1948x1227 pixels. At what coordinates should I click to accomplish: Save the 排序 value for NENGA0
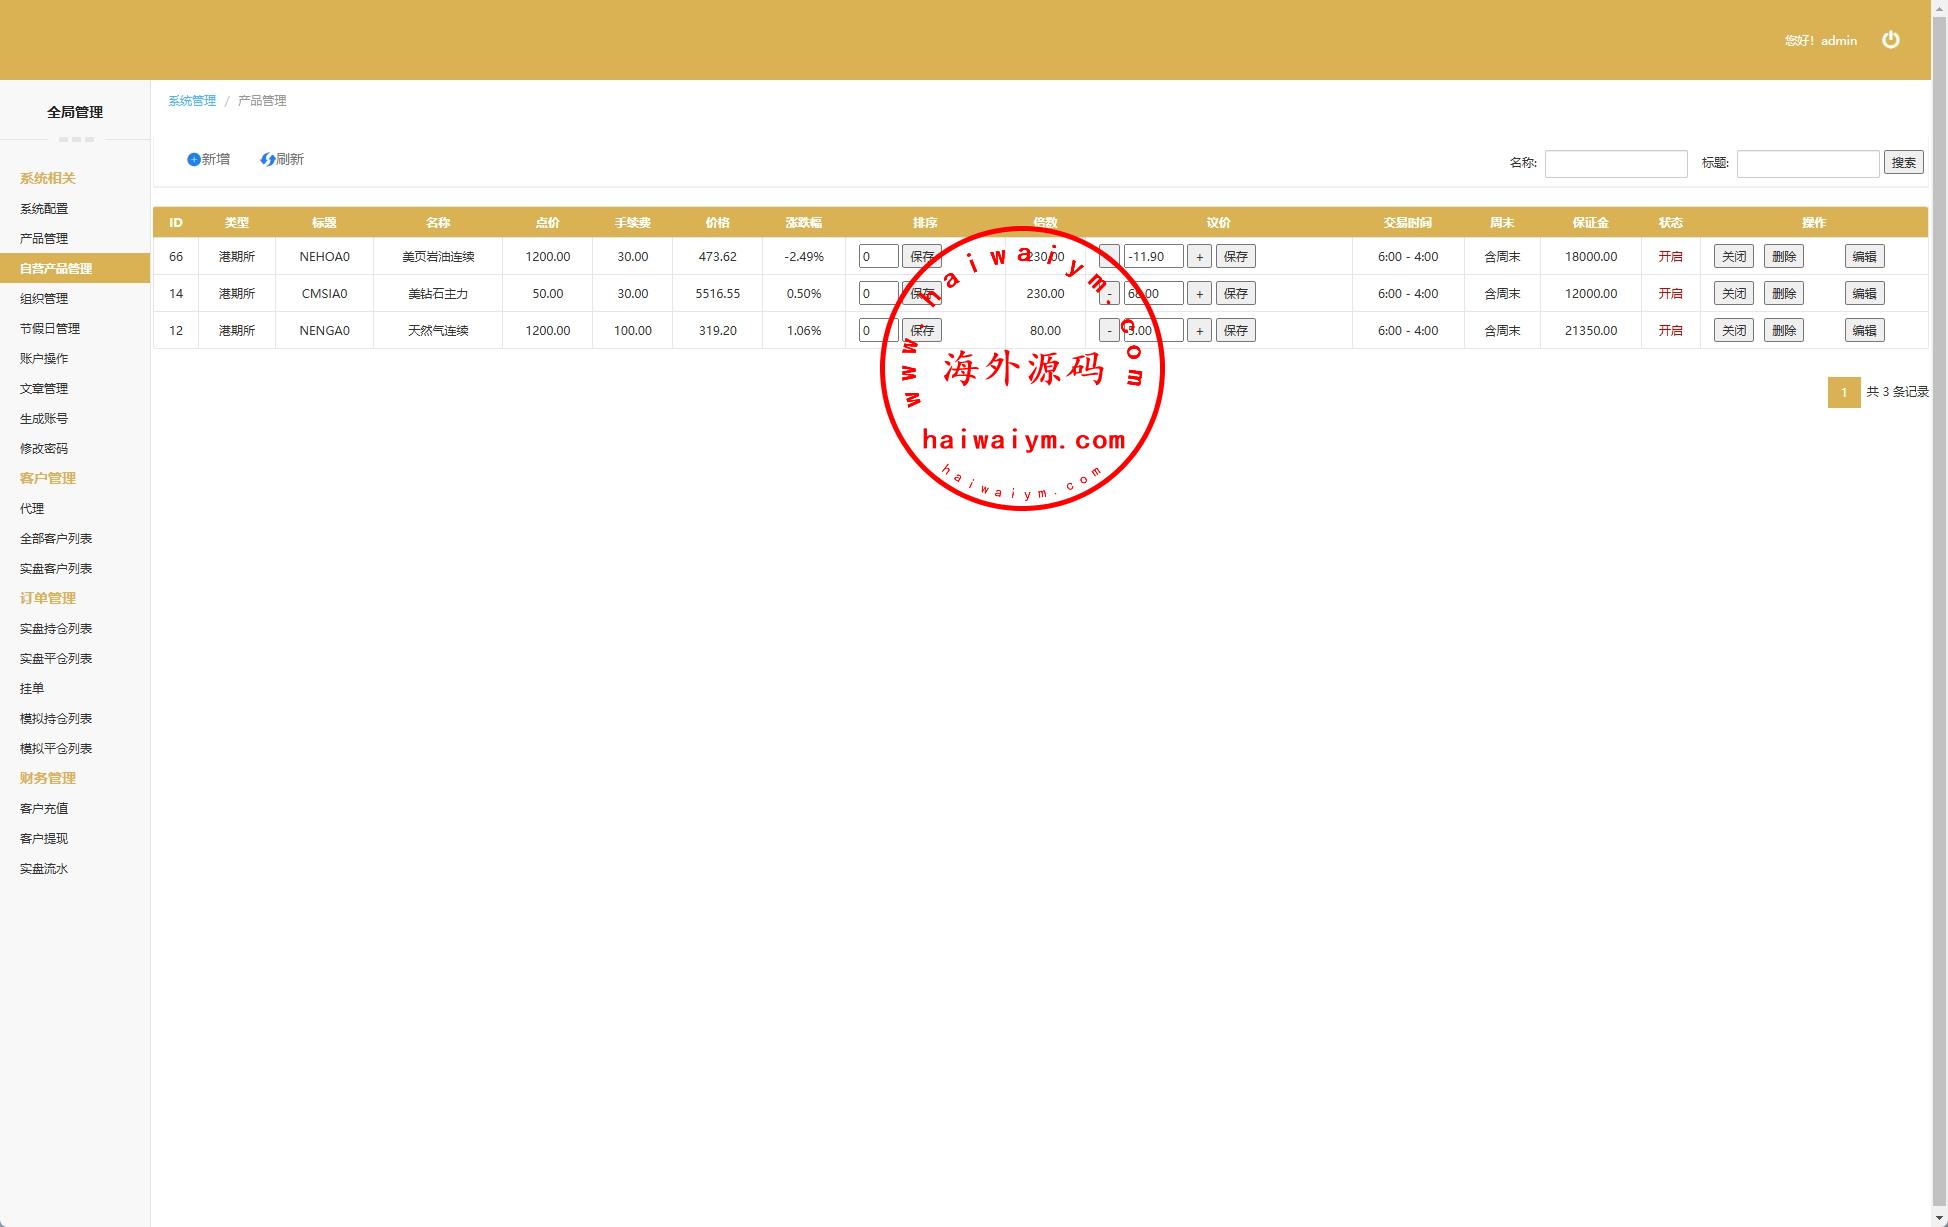(x=921, y=331)
